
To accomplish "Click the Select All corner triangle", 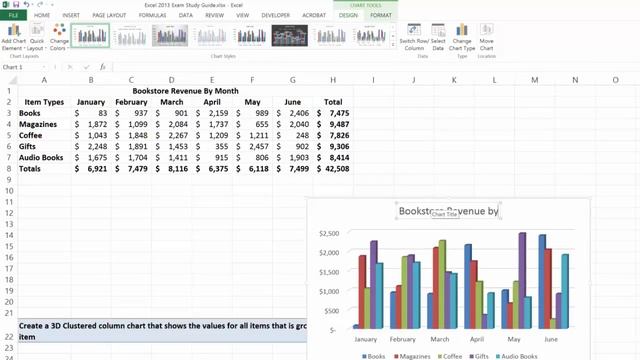I will click(x=13, y=80).
